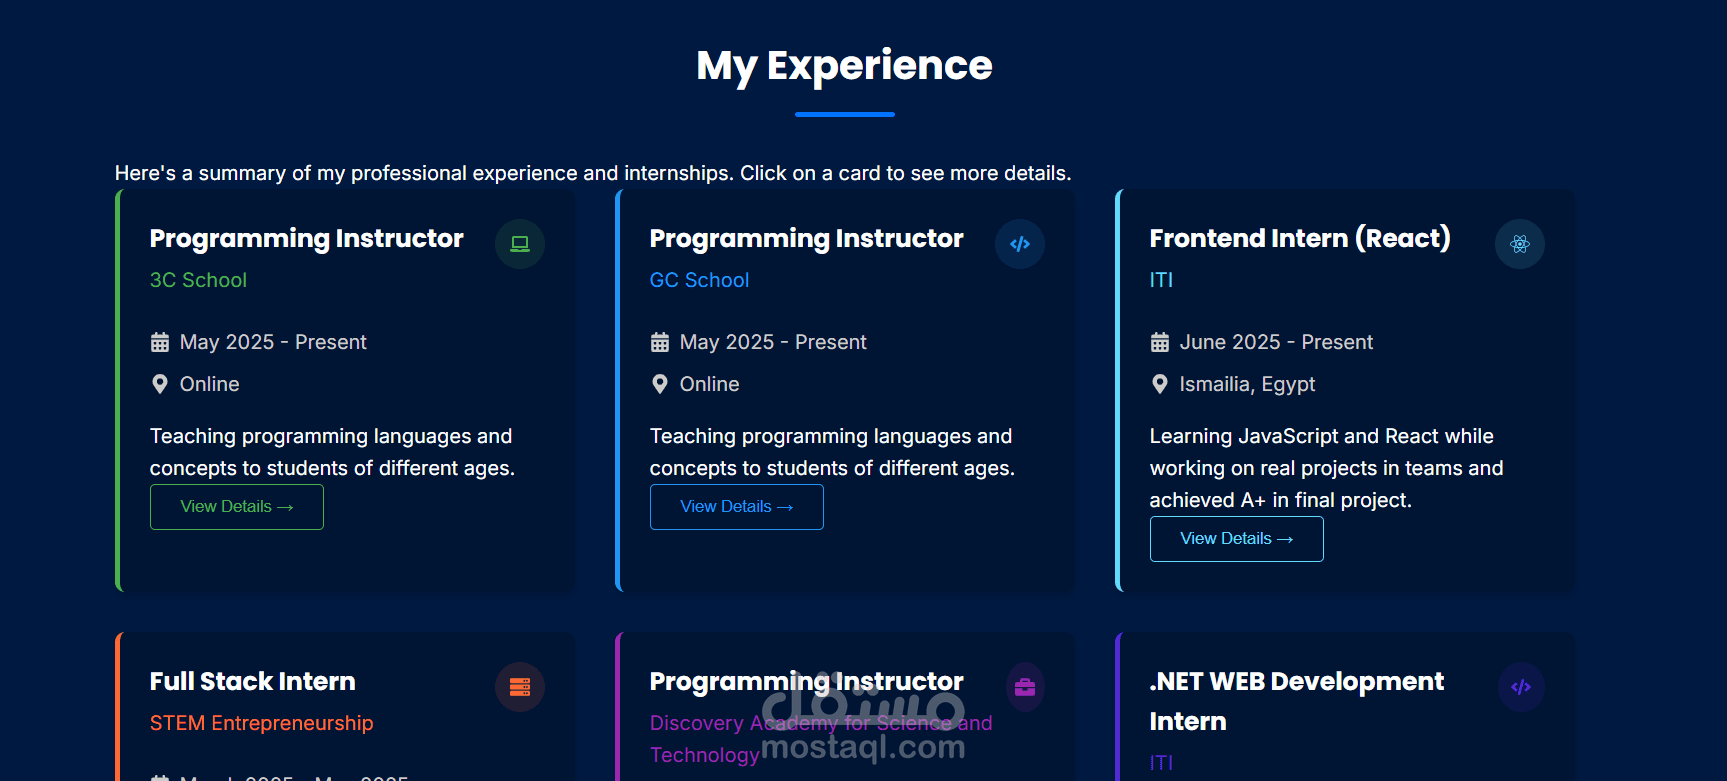This screenshot has width=1727, height=781.
Task: Select the .NET WEB Development Intern heading
Action: [1297, 701]
